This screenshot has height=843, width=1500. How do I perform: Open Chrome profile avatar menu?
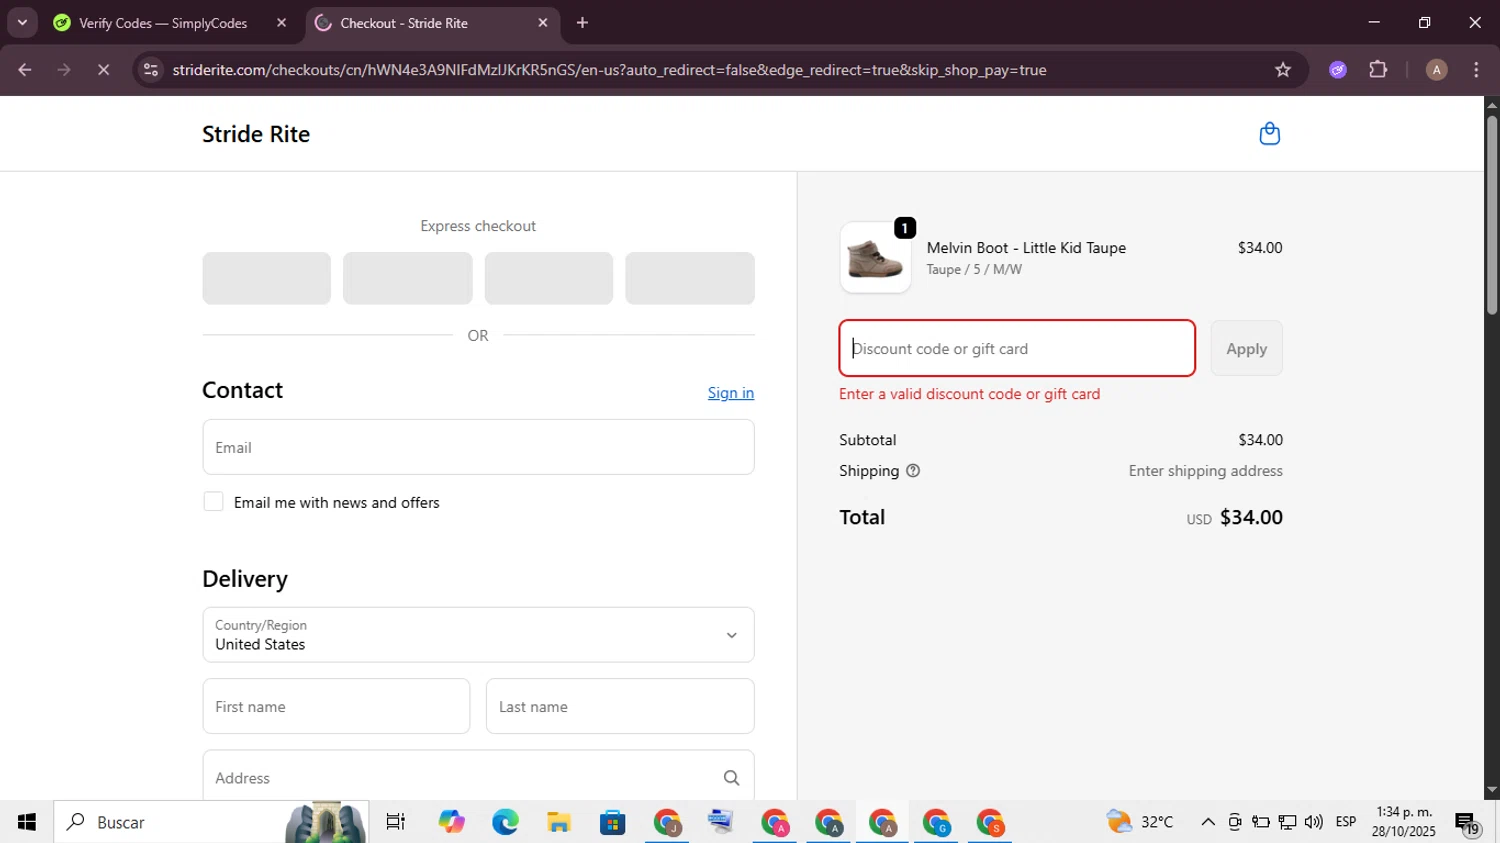[x=1436, y=70]
